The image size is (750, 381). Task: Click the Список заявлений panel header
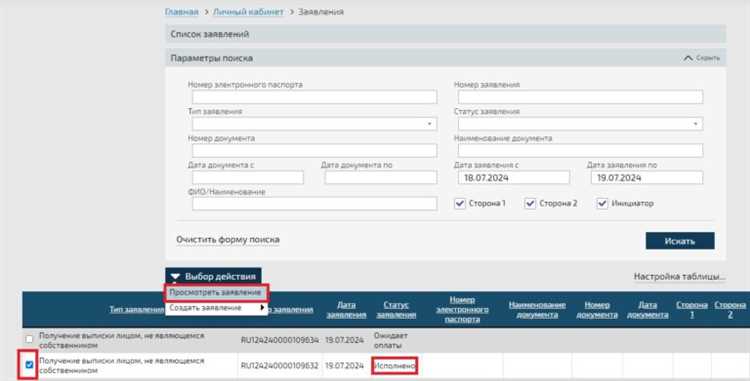pos(446,34)
